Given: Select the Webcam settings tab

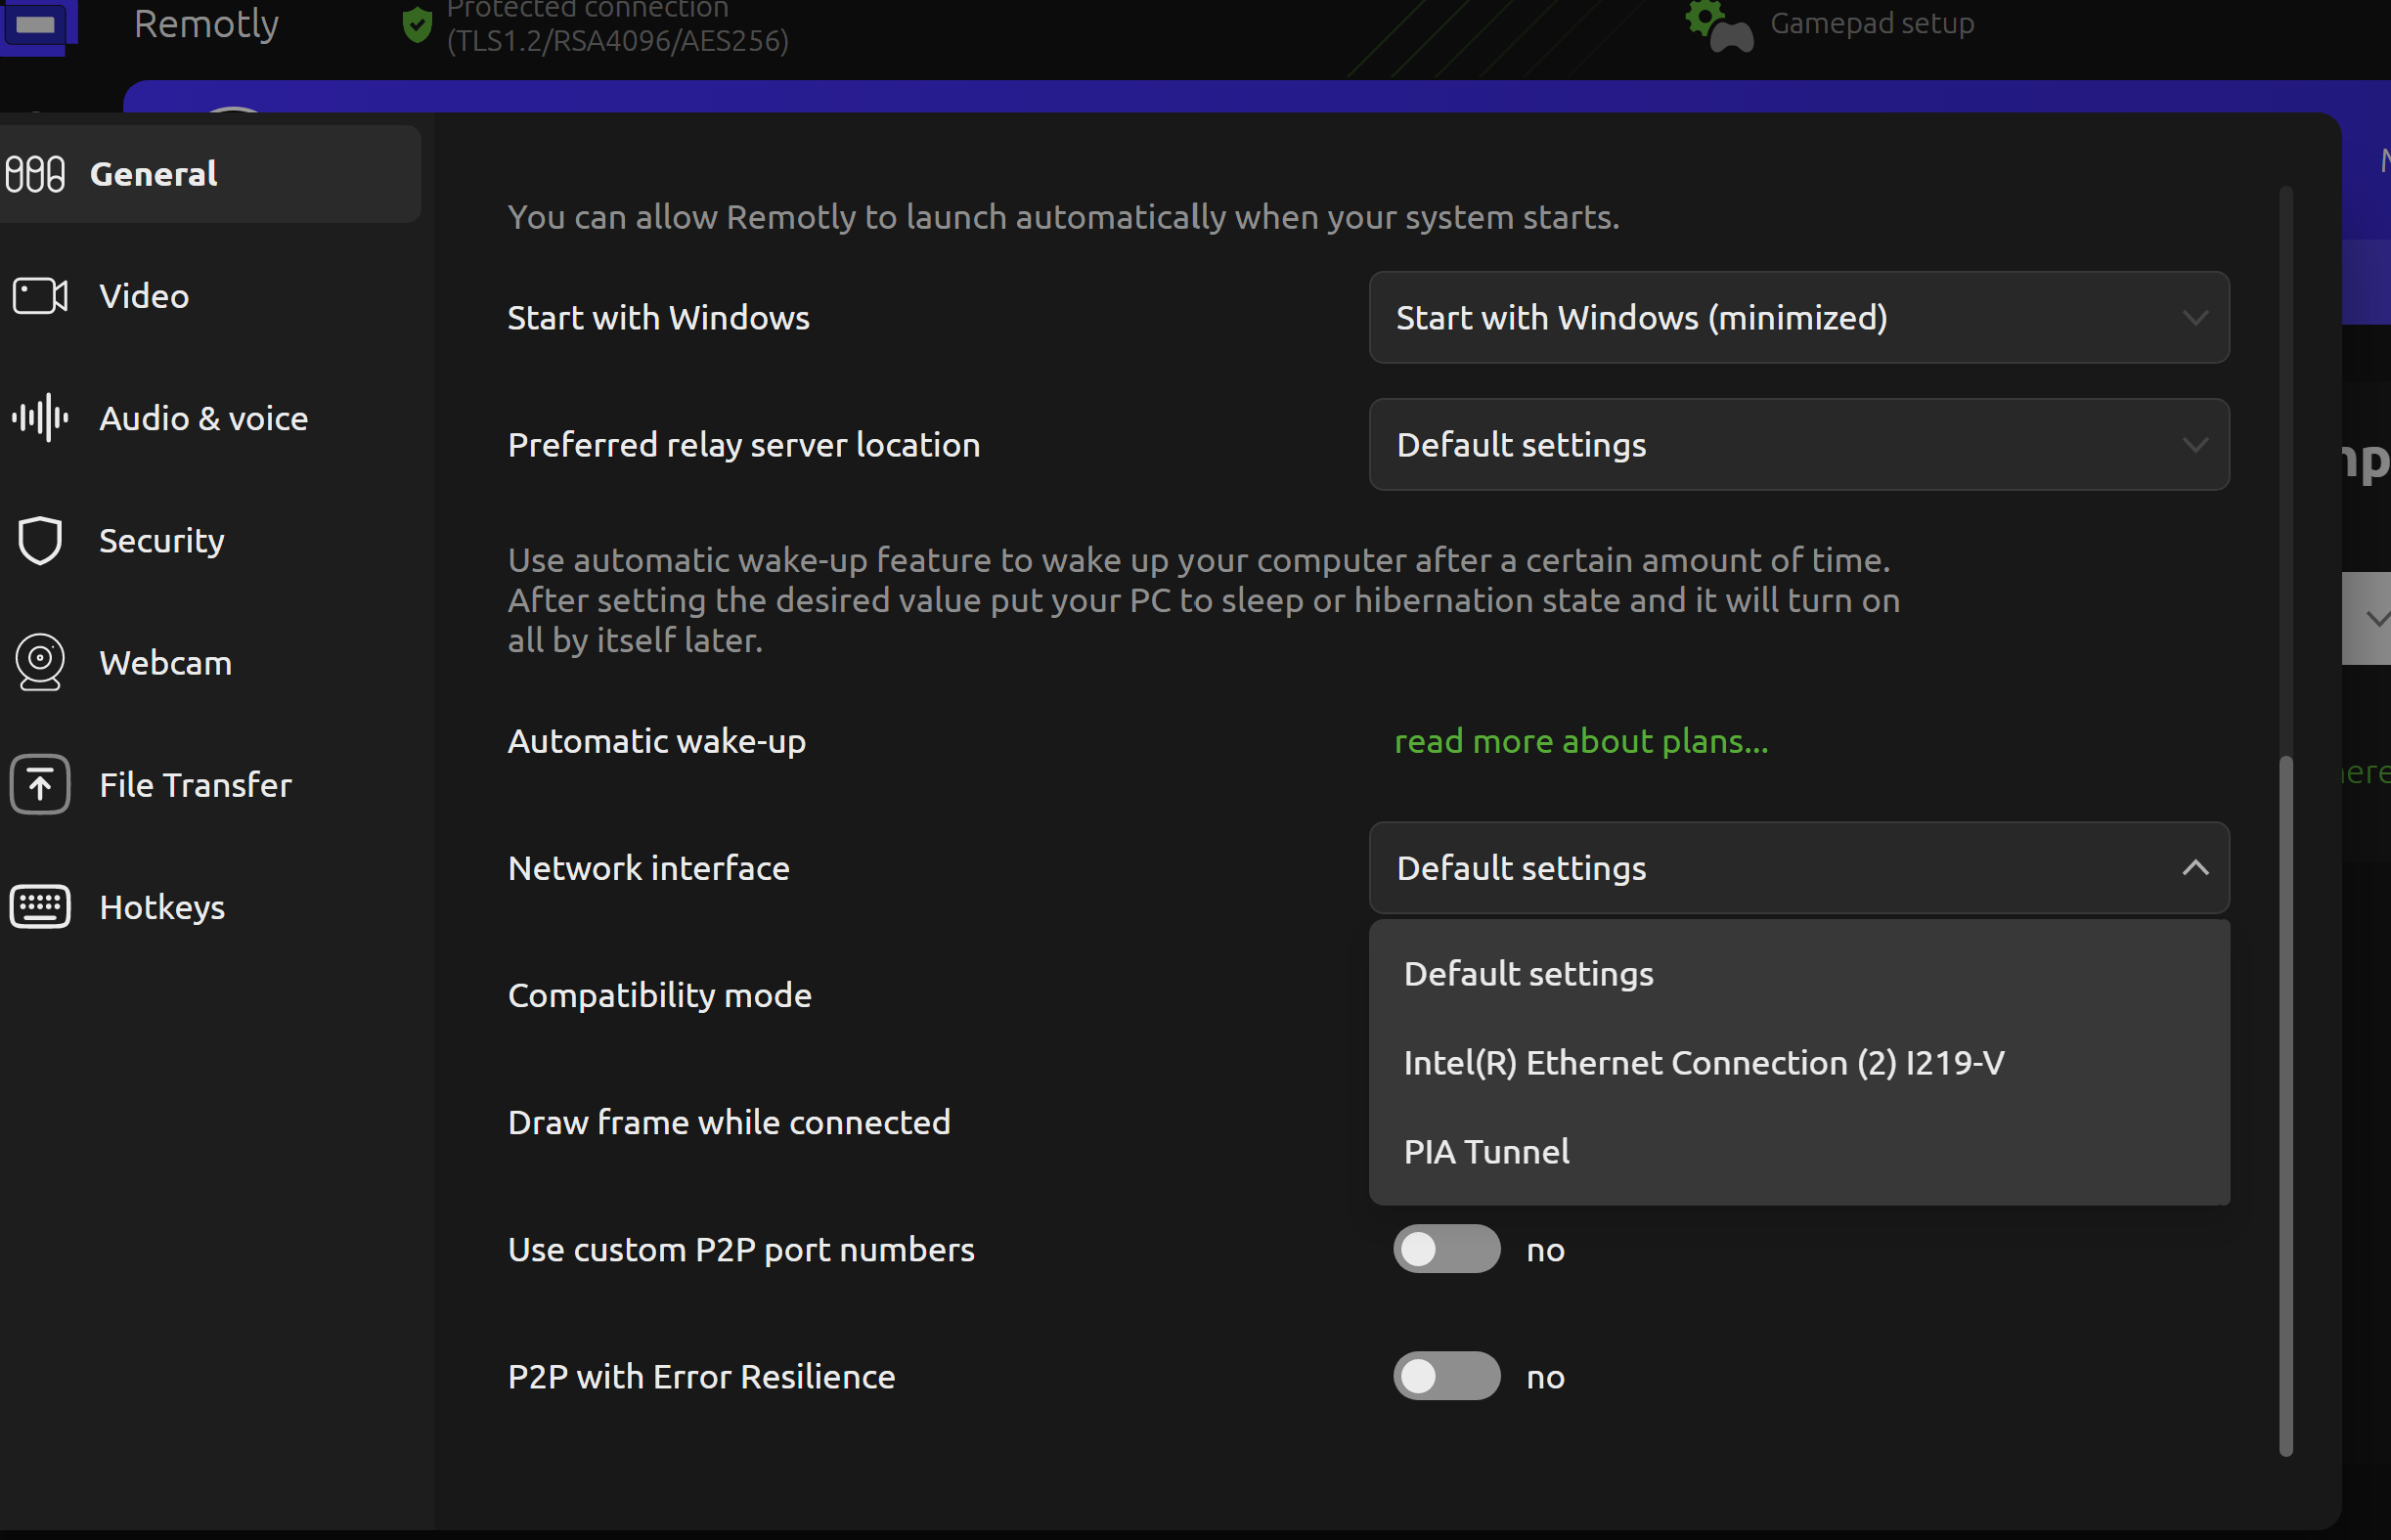Looking at the screenshot, I should click(210, 662).
